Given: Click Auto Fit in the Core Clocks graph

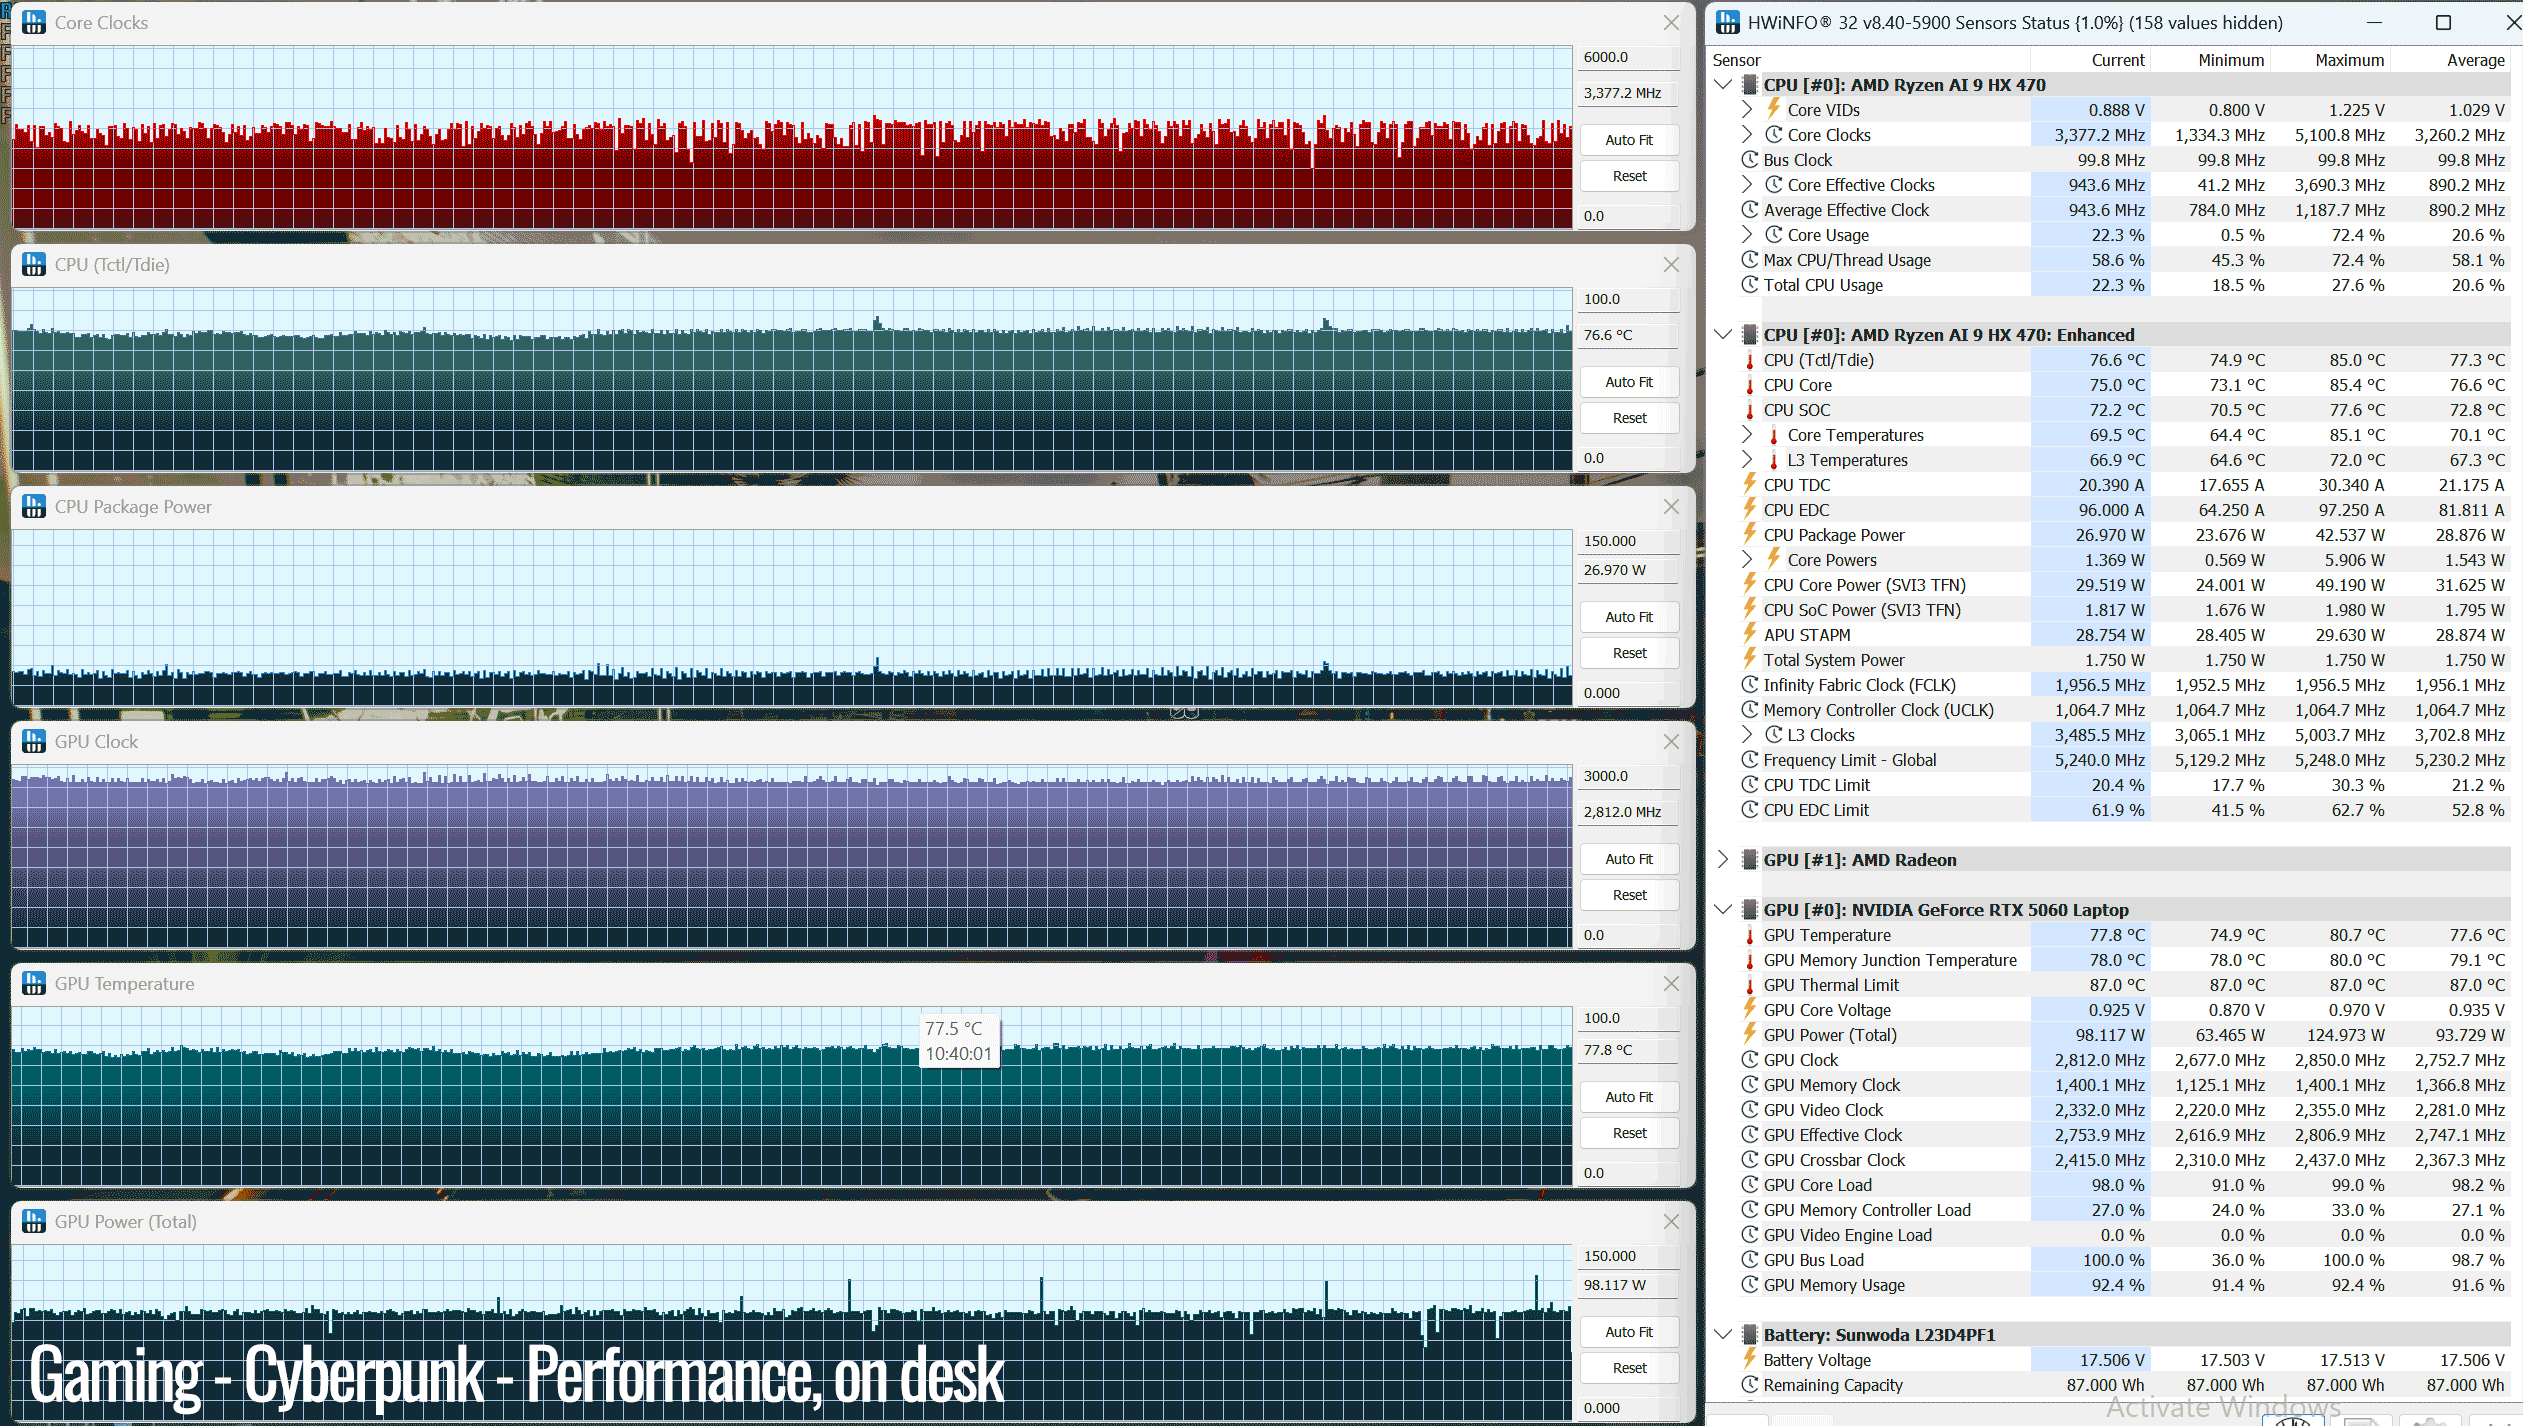Looking at the screenshot, I should click(x=1629, y=140).
